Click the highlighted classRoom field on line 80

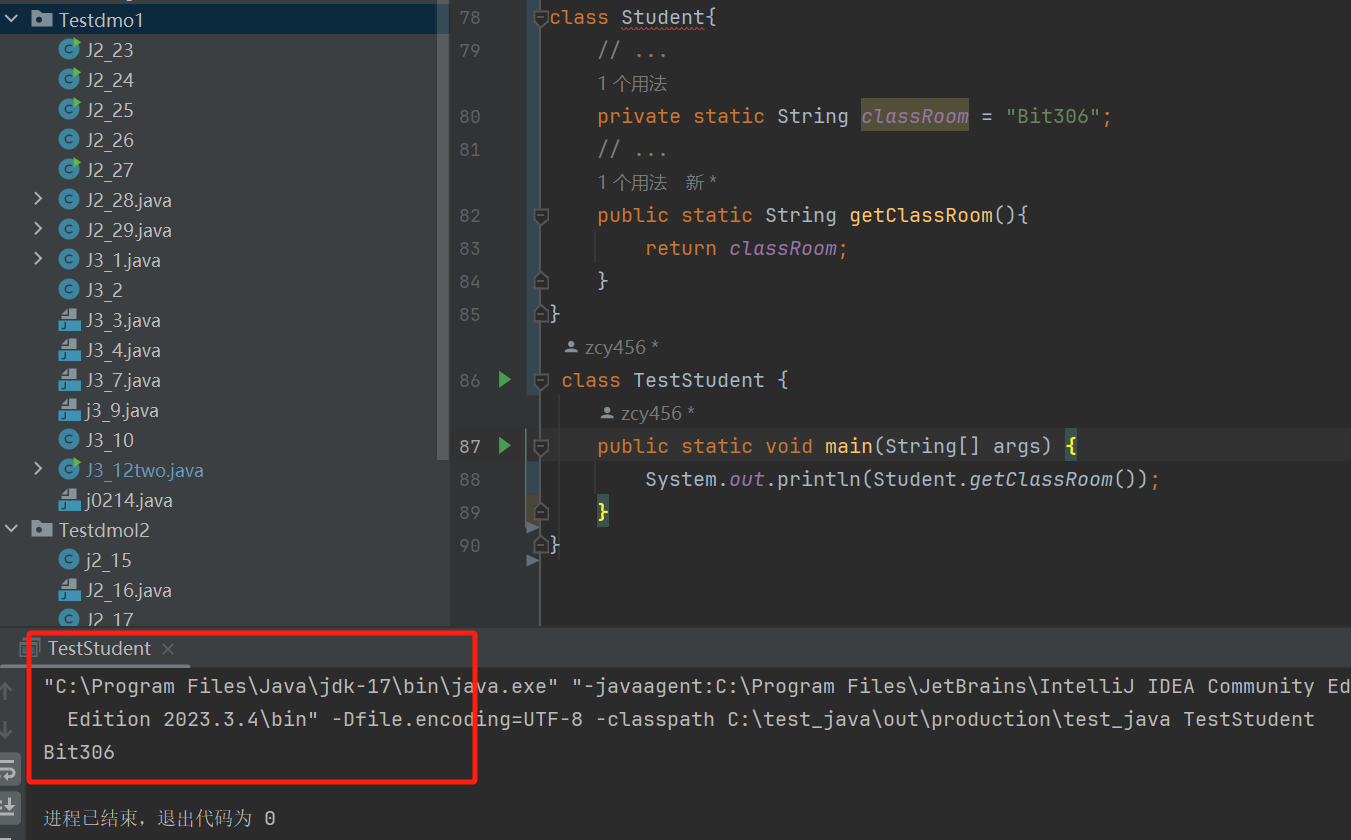tap(915, 117)
